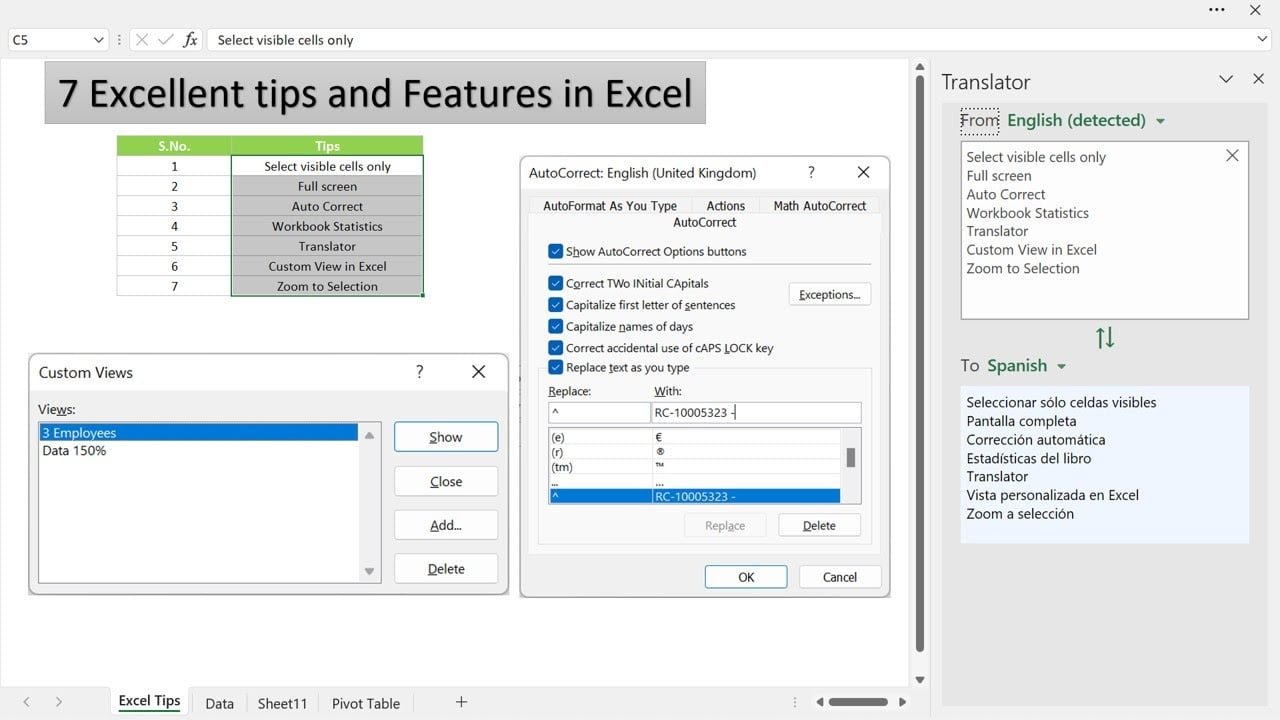The height and width of the screenshot is (720, 1280).
Task: Click Close button in Custom Views
Action: (446, 481)
